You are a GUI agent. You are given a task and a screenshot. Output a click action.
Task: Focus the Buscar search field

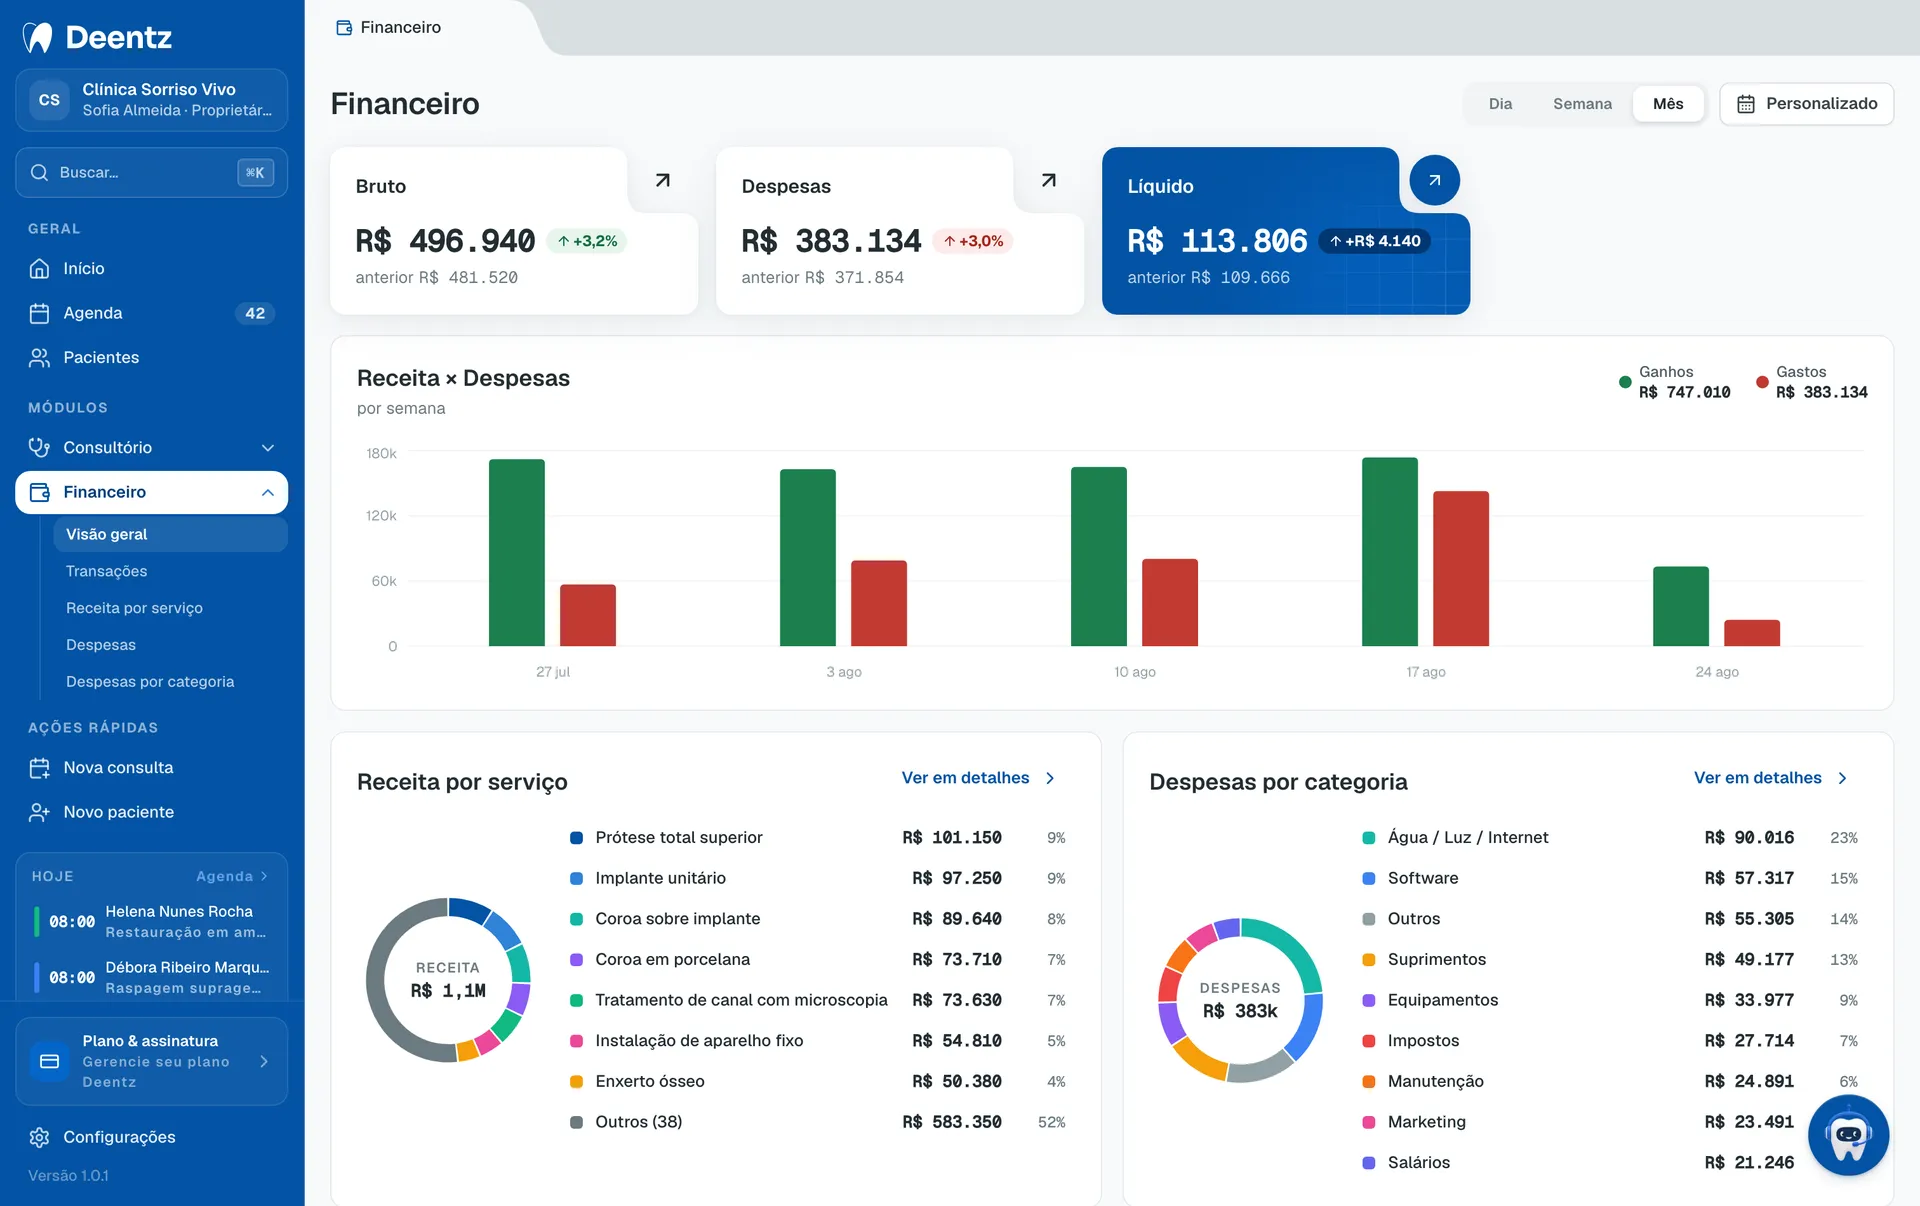[x=151, y=172]
